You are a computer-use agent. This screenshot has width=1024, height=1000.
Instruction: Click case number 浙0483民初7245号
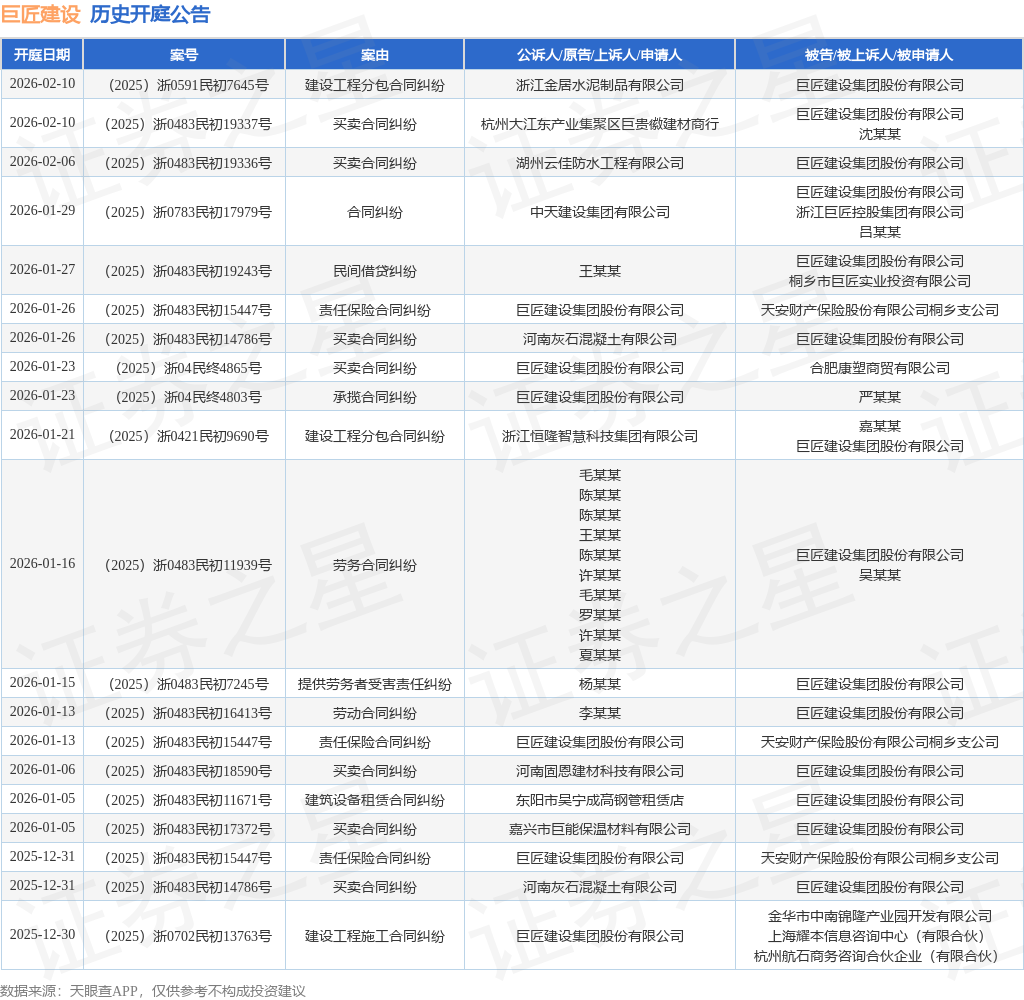click(188, 684)
